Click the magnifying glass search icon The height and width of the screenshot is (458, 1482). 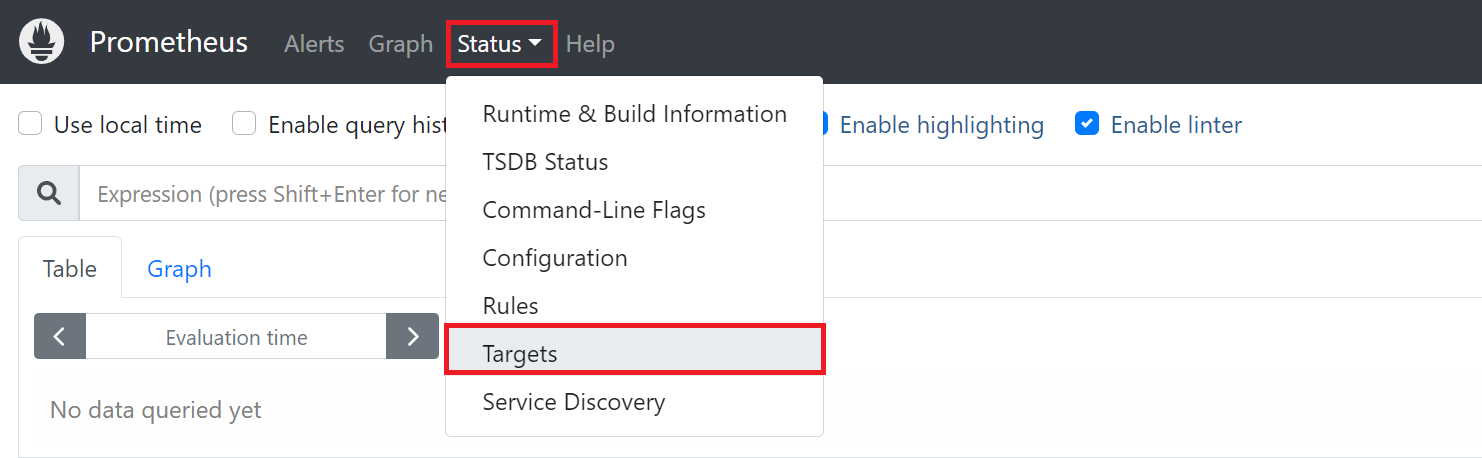(x=49, y=193)
